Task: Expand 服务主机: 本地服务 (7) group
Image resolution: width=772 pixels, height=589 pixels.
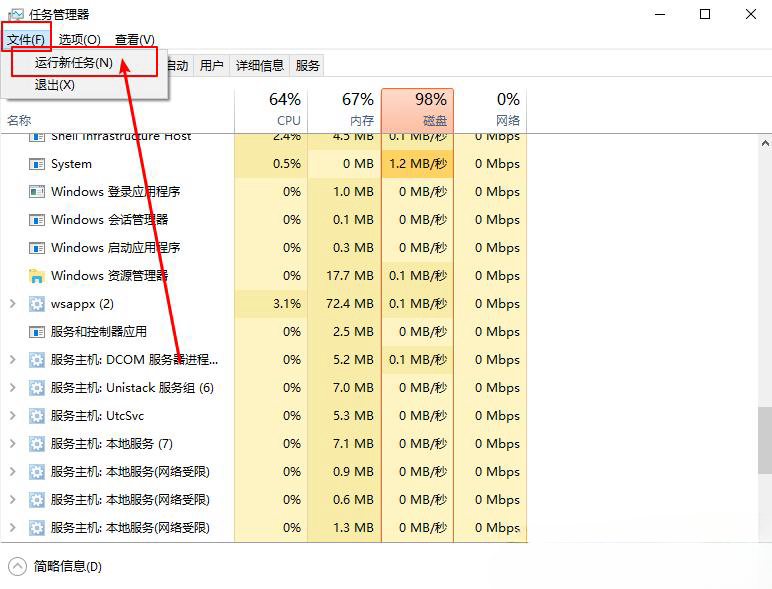Action: [13, 444]
